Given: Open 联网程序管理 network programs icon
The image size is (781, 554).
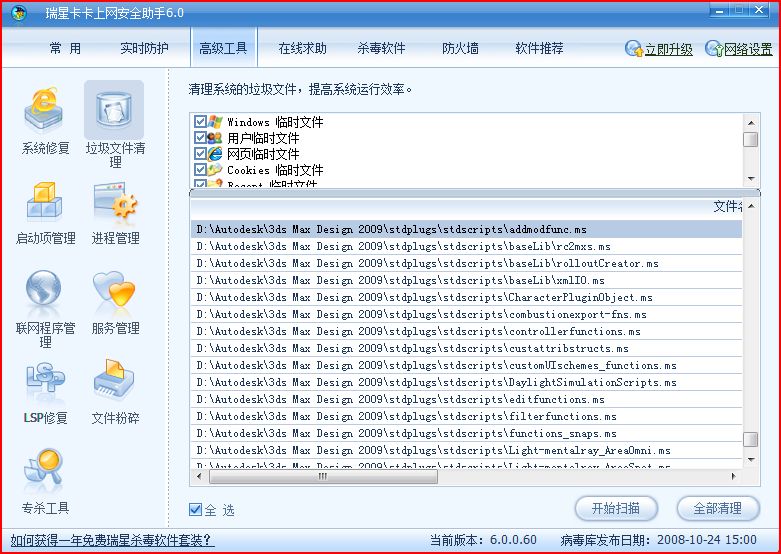Looking at the screenshot, I should pyautogui.click(x=44, y=287).
